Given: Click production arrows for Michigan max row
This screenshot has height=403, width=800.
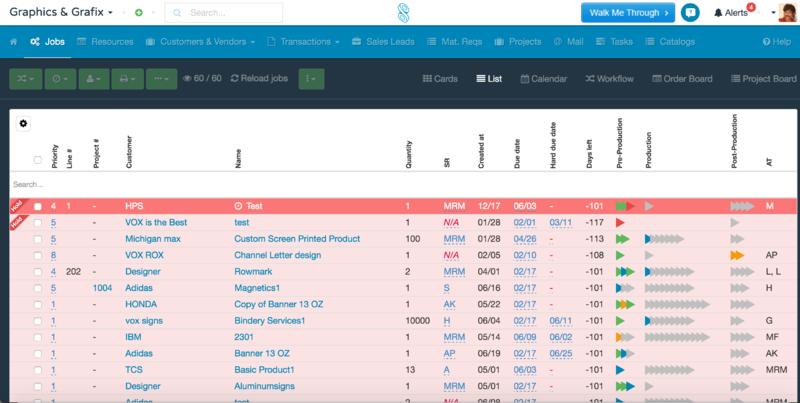Looking at the screenshot, I should 664,239.
